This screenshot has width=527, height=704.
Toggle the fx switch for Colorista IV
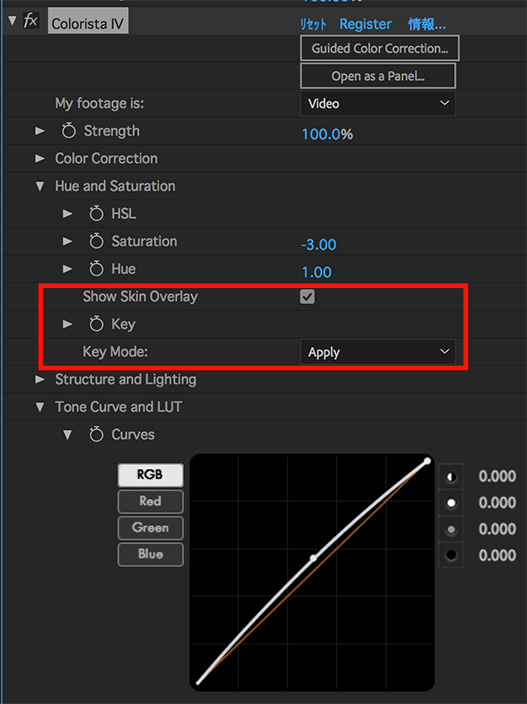(31, 21)
